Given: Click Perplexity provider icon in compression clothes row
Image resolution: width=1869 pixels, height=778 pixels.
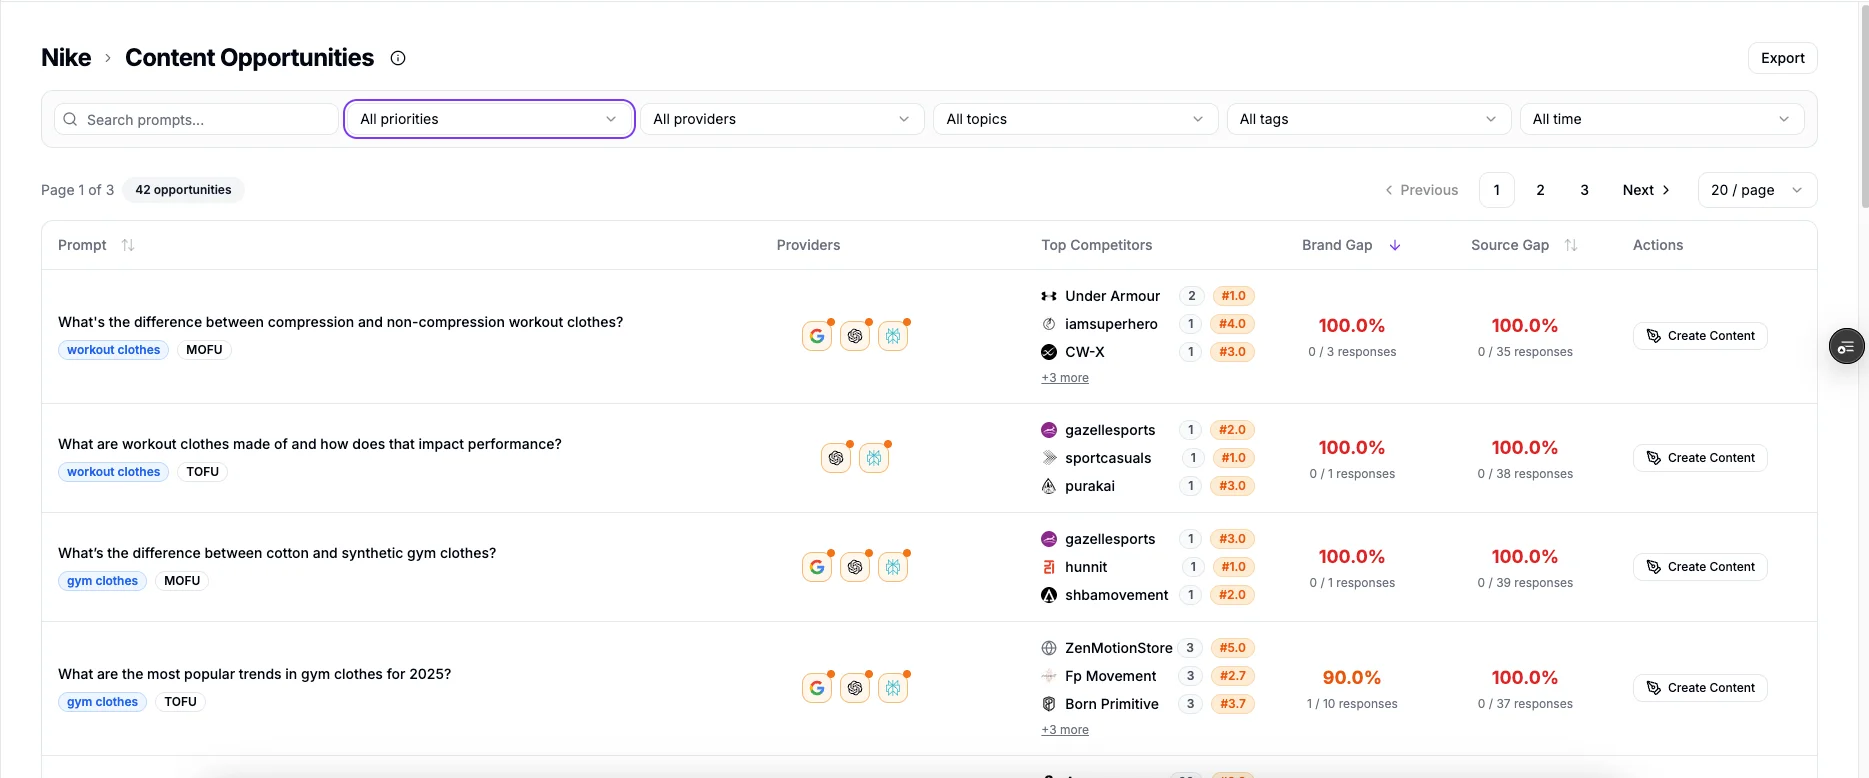Looking at the screenshot, I should [x=893, y=336].
